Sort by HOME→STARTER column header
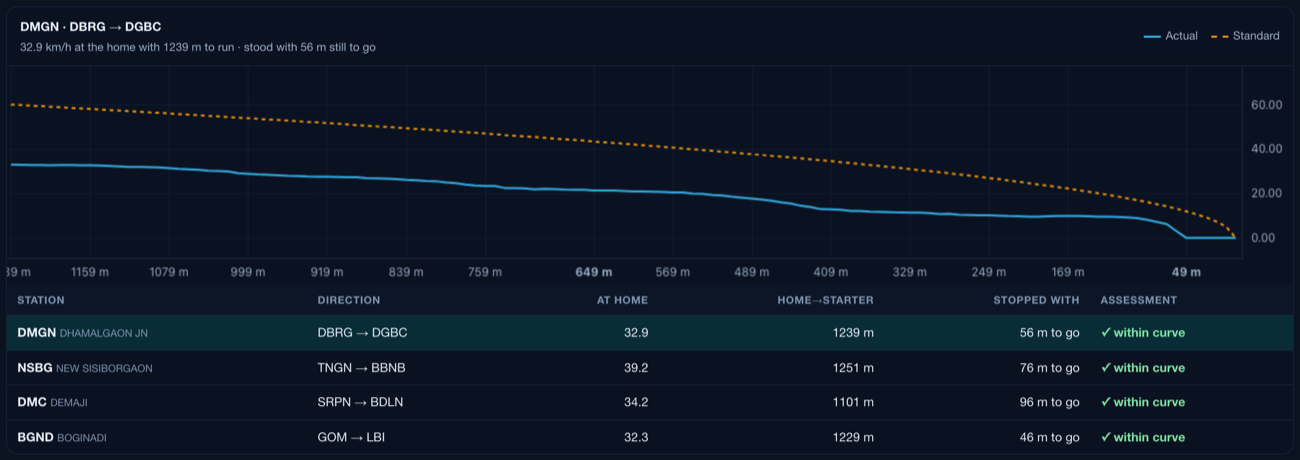The height and width of the screenshot is (460, 1300). click(826, 300)
